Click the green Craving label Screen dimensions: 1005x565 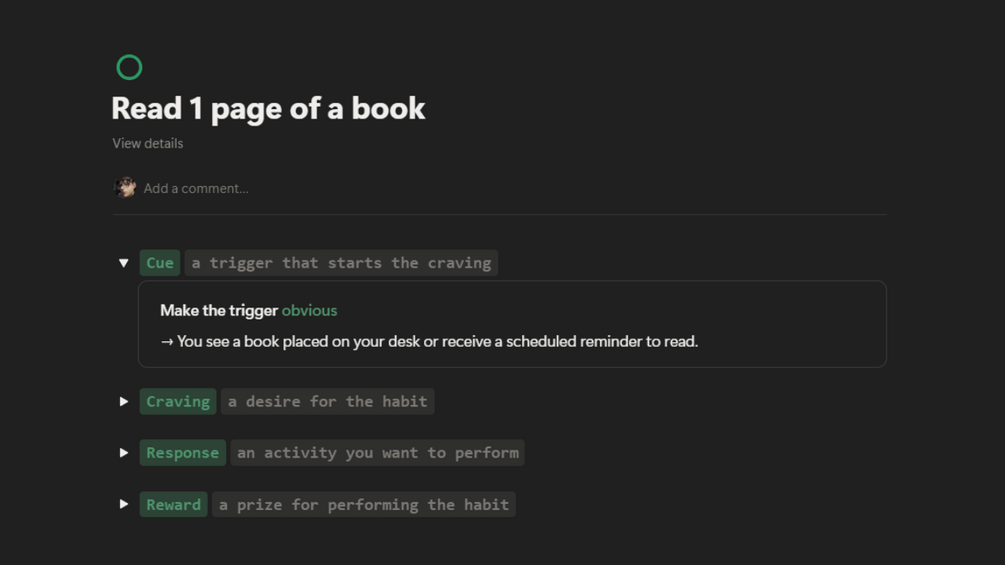178,401
